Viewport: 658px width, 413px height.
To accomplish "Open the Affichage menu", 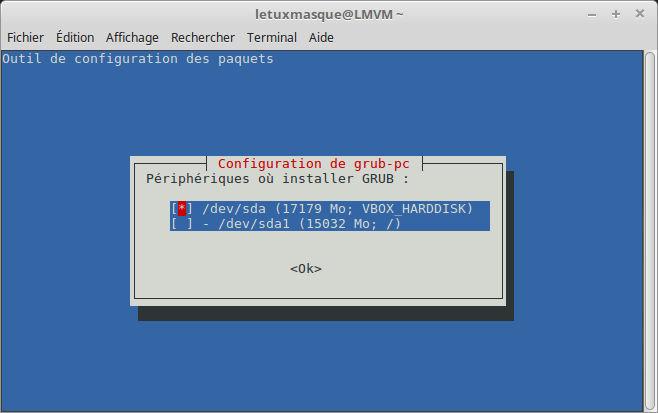I will 132,37.
